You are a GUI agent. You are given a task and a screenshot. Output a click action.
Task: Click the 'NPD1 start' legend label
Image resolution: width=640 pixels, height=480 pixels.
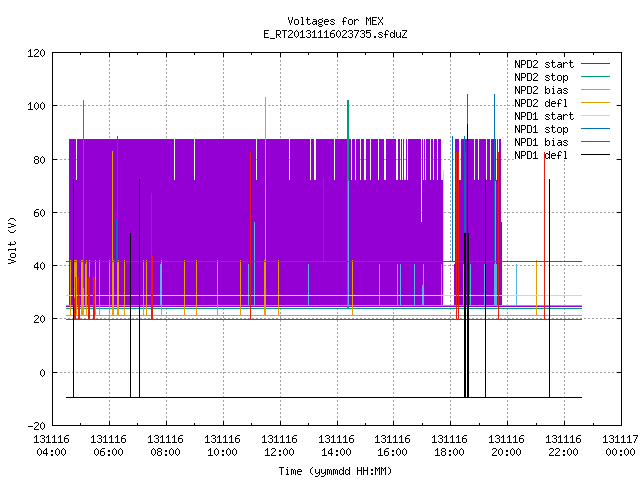pos(544,116)
